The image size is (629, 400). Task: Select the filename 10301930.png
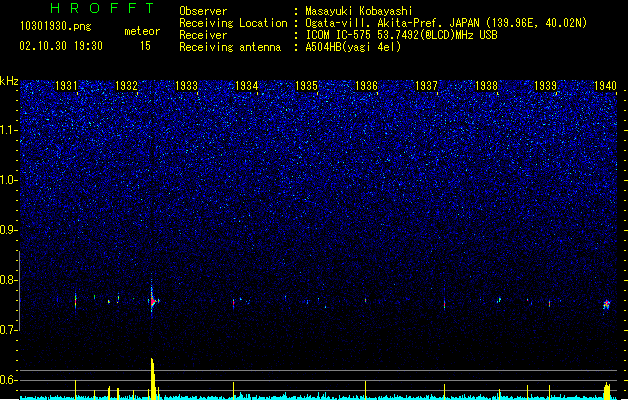[x=56, y=26]
